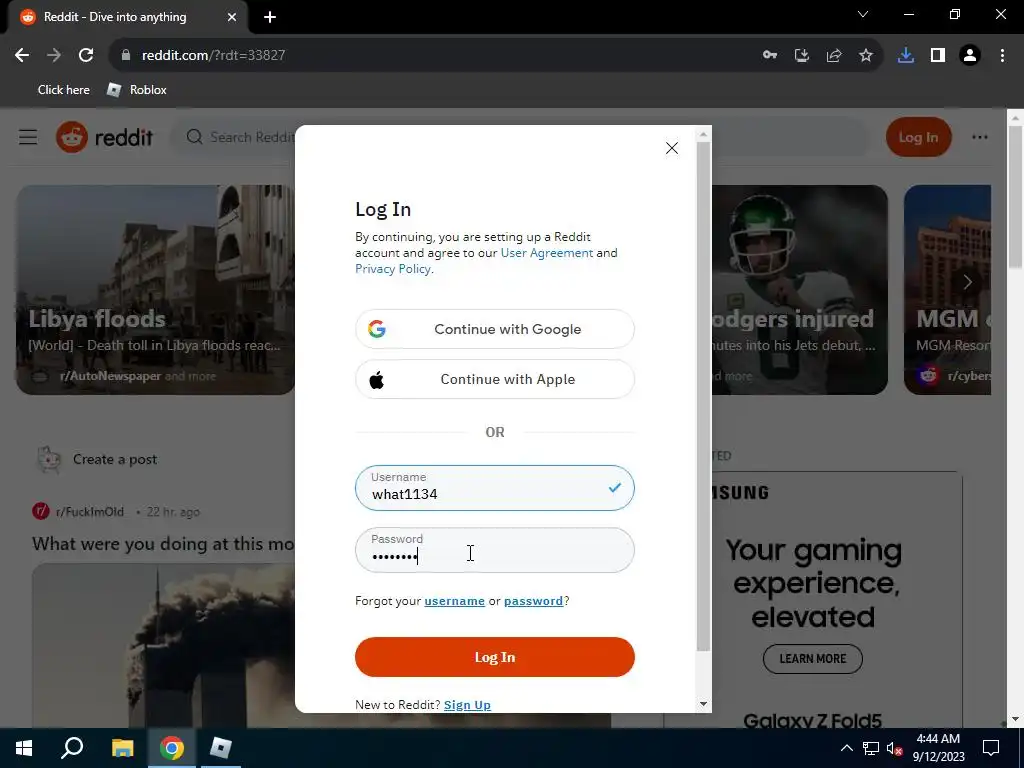Open the tab search dropdown chevron
The image size is (1024, 768).
(x=863, y=14)
